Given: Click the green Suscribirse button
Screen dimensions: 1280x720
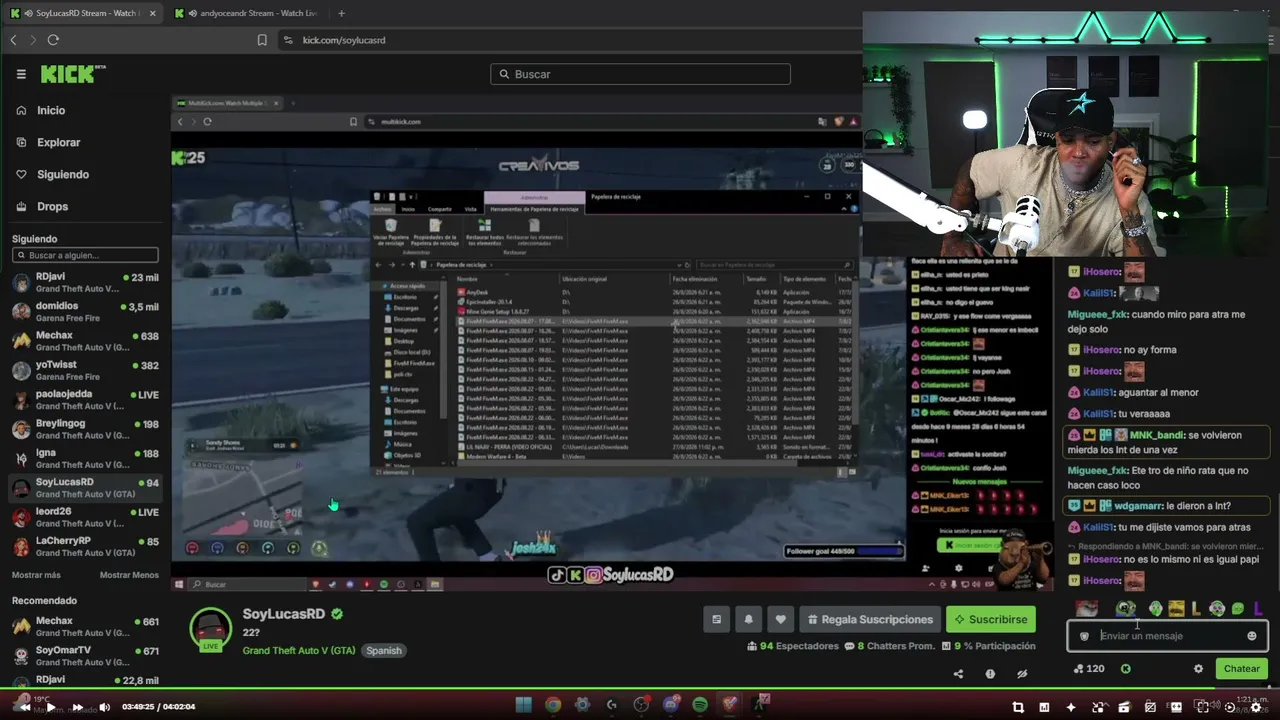Looking at the screenshot, I should click(x=990, y=619).
